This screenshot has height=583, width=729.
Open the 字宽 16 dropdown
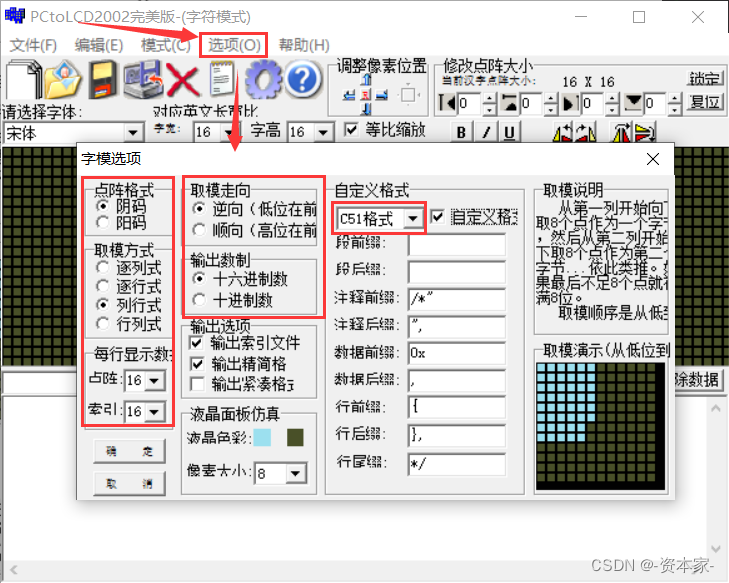click(228, 133)
